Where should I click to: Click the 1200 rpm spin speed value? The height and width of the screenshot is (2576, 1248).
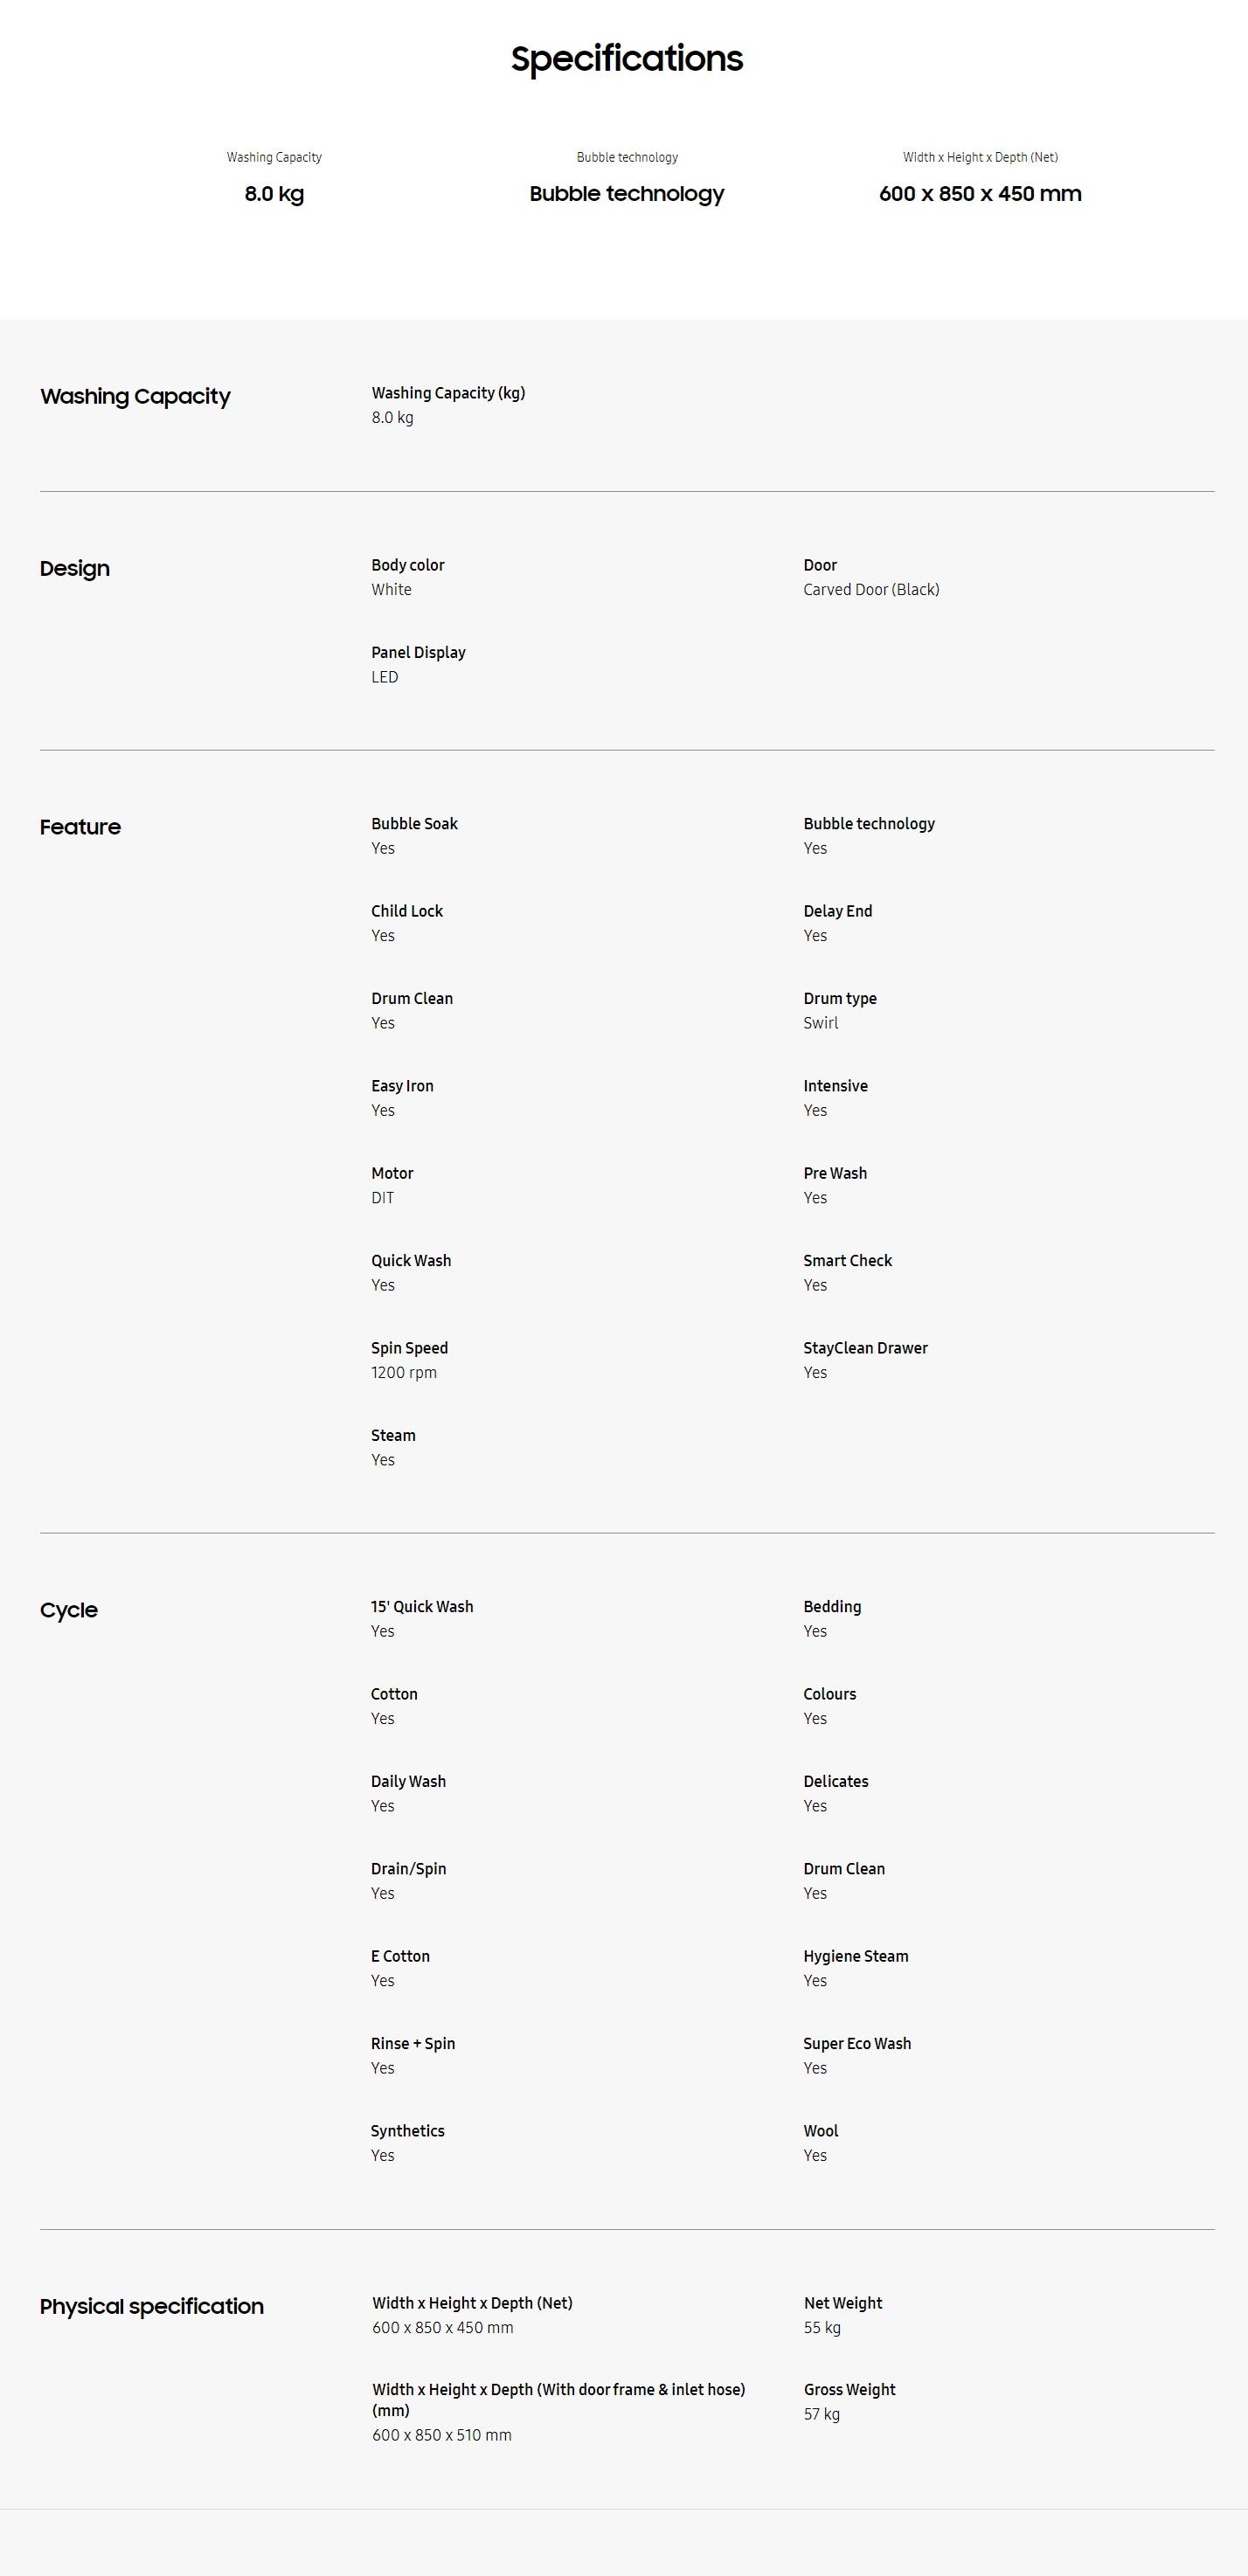(404, 1373)
